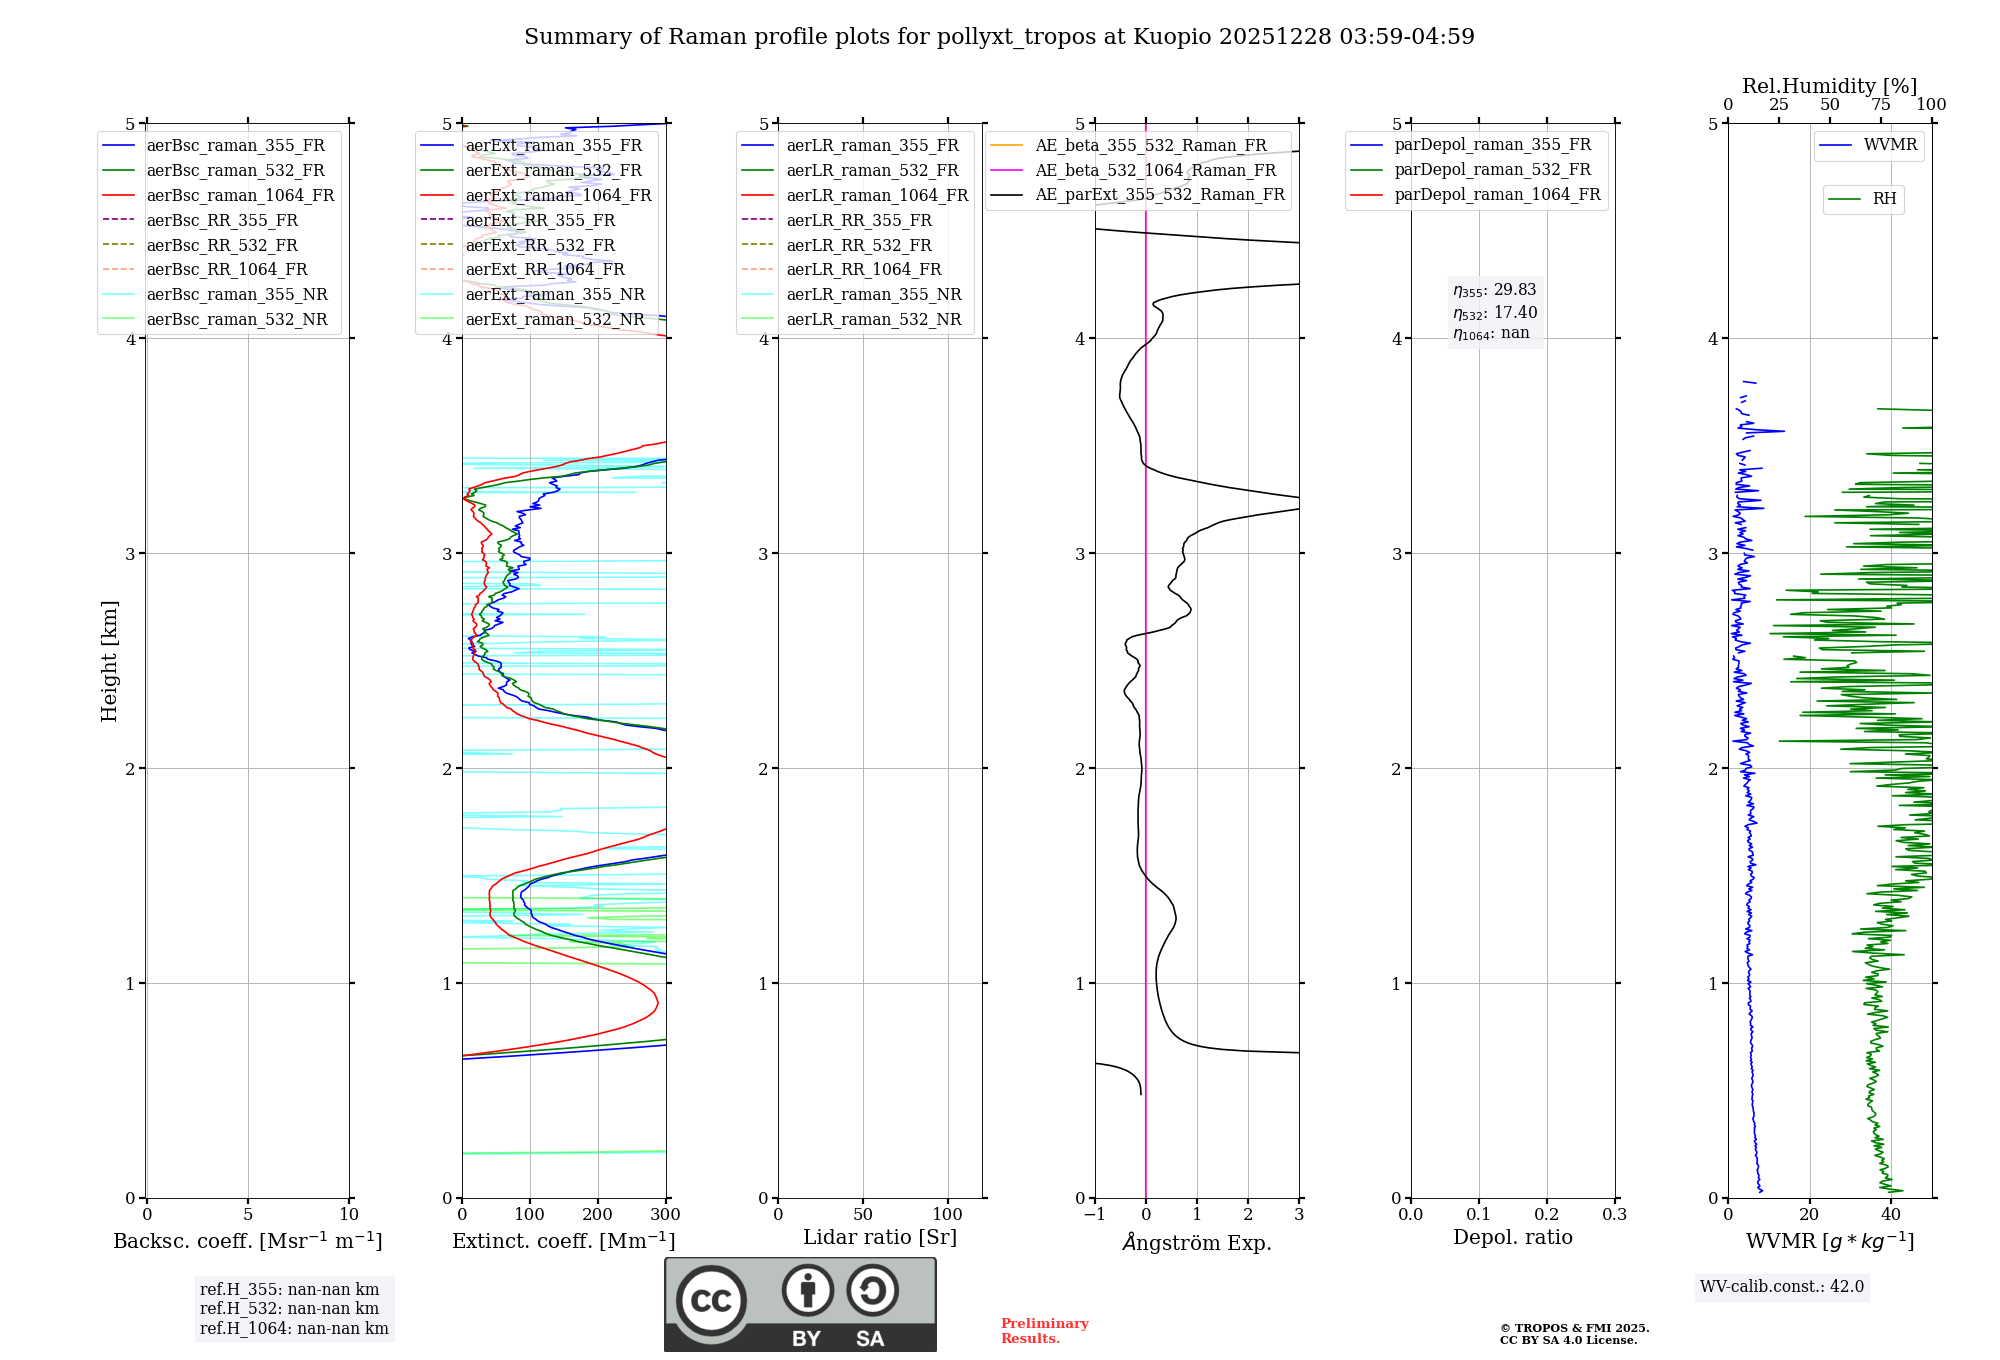Screen dimensions: 2000x1360
Task: Click the SA share-alike circular arrow icon
Action: click(872, 1290)
